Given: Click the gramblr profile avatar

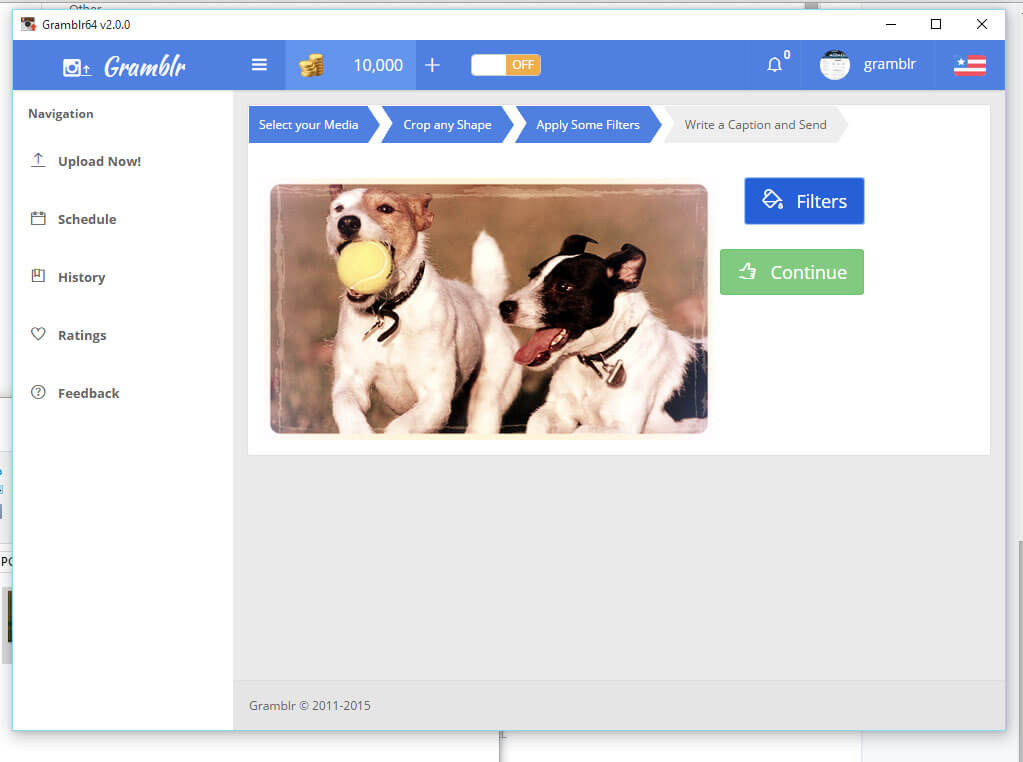Looking at the screenshot, I should 834,65.
